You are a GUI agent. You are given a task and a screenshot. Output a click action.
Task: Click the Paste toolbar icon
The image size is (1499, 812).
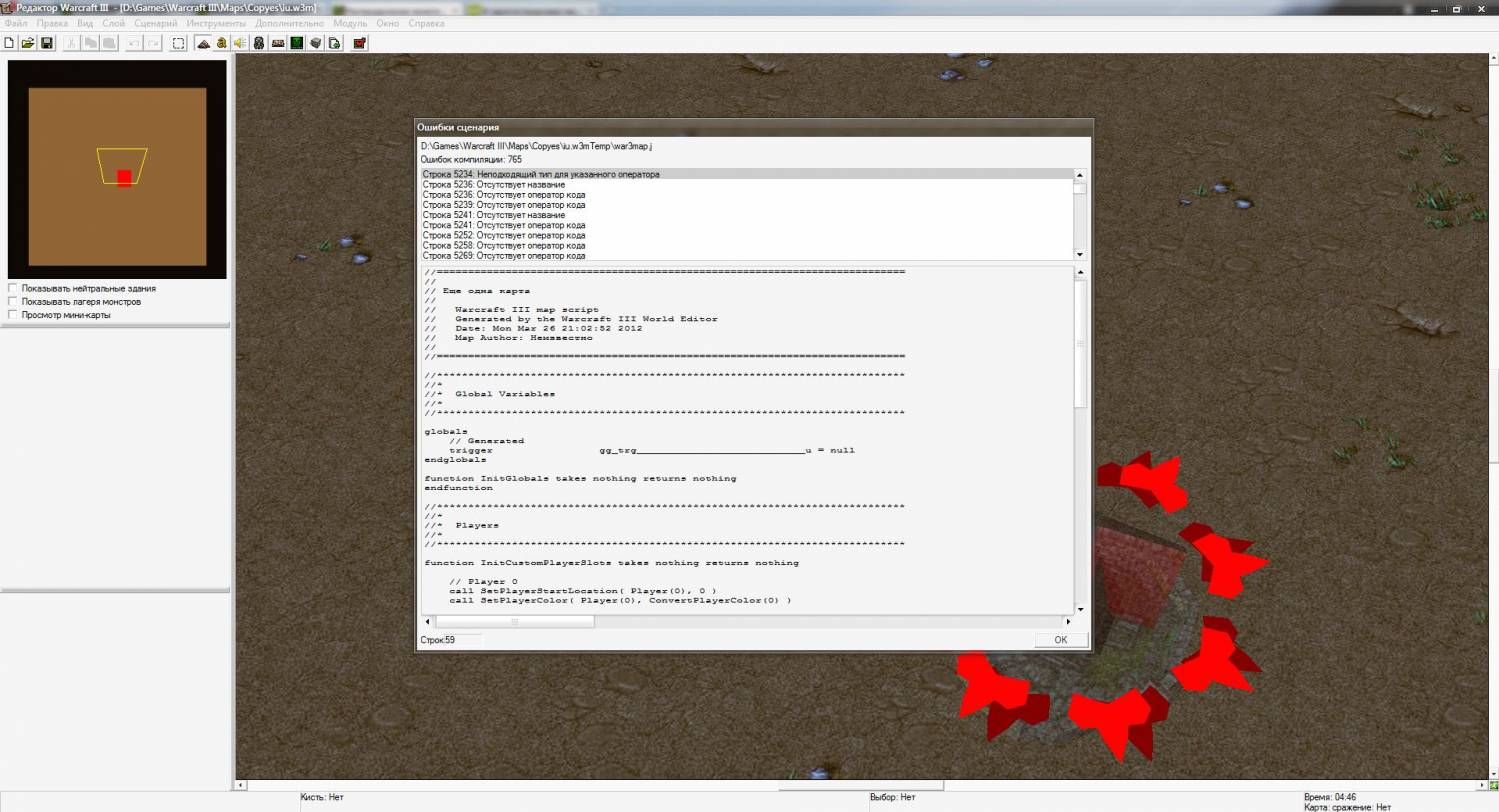[109, 43]
